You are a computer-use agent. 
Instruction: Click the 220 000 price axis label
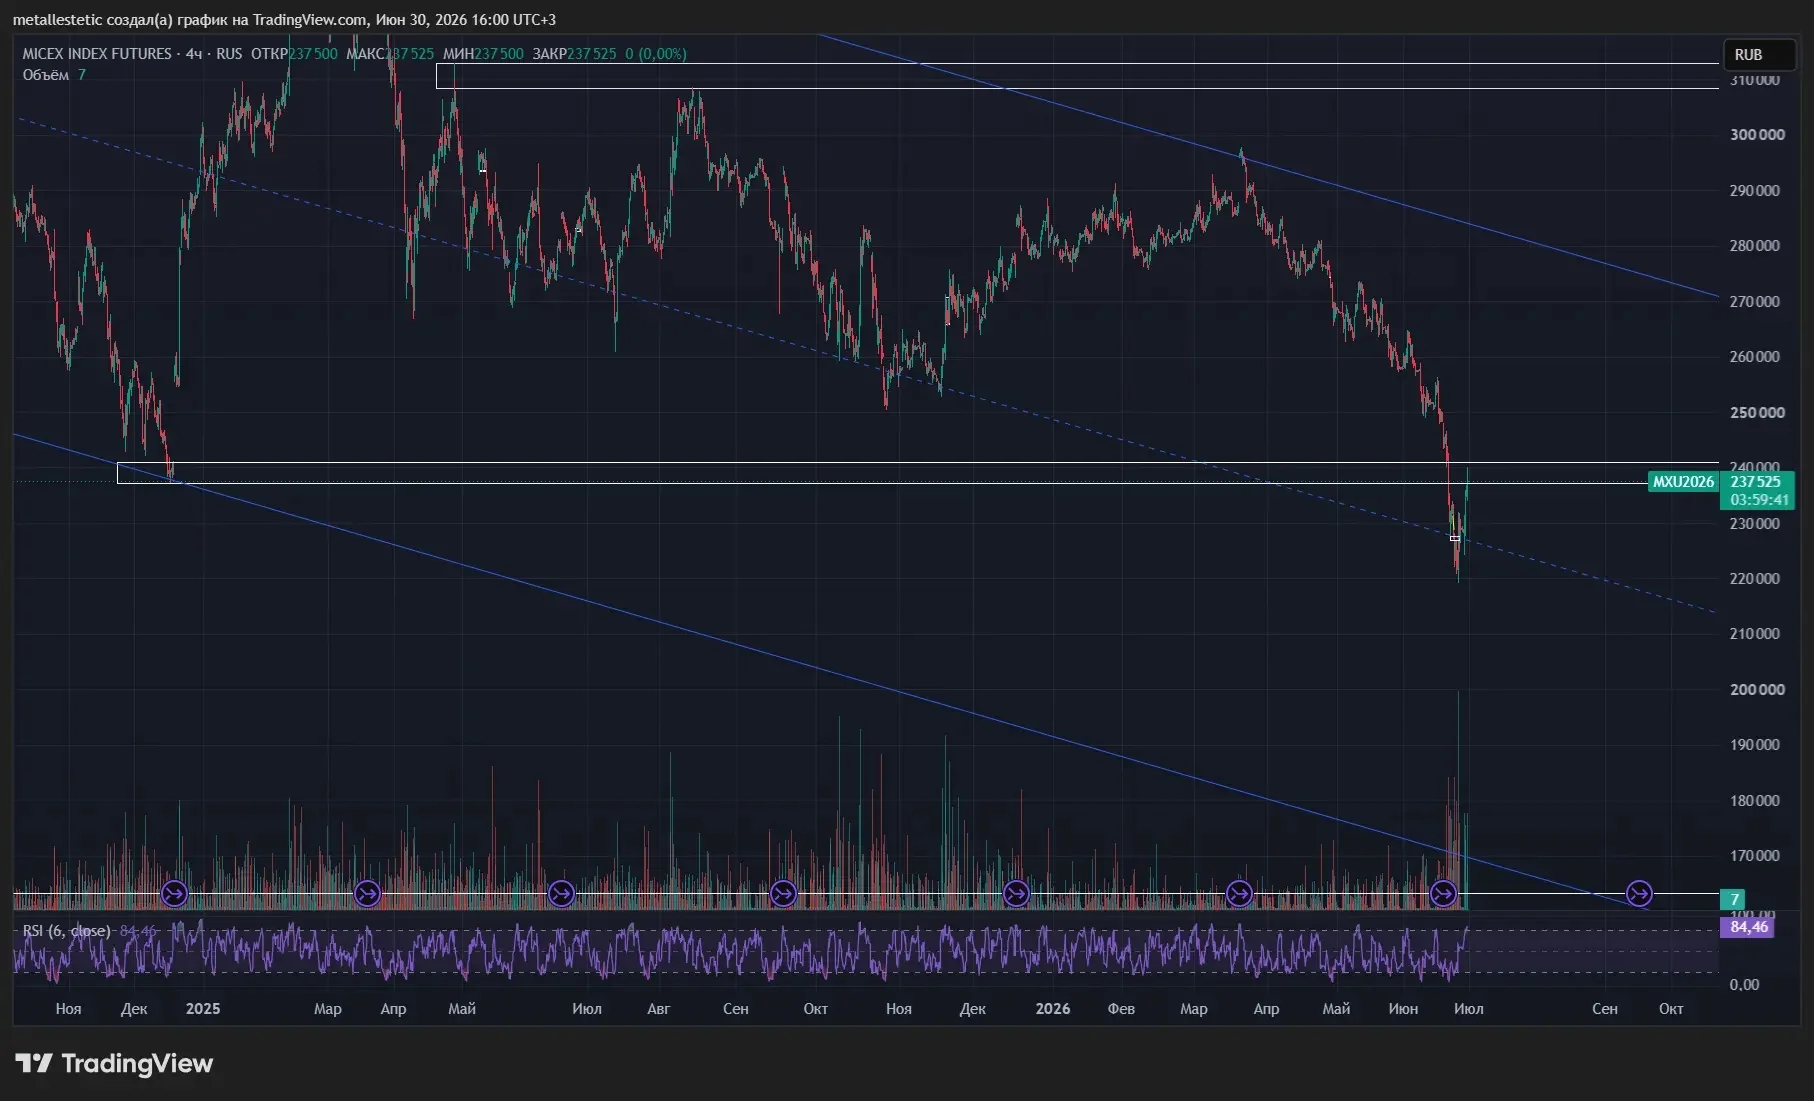click(x=1755, y=579)
